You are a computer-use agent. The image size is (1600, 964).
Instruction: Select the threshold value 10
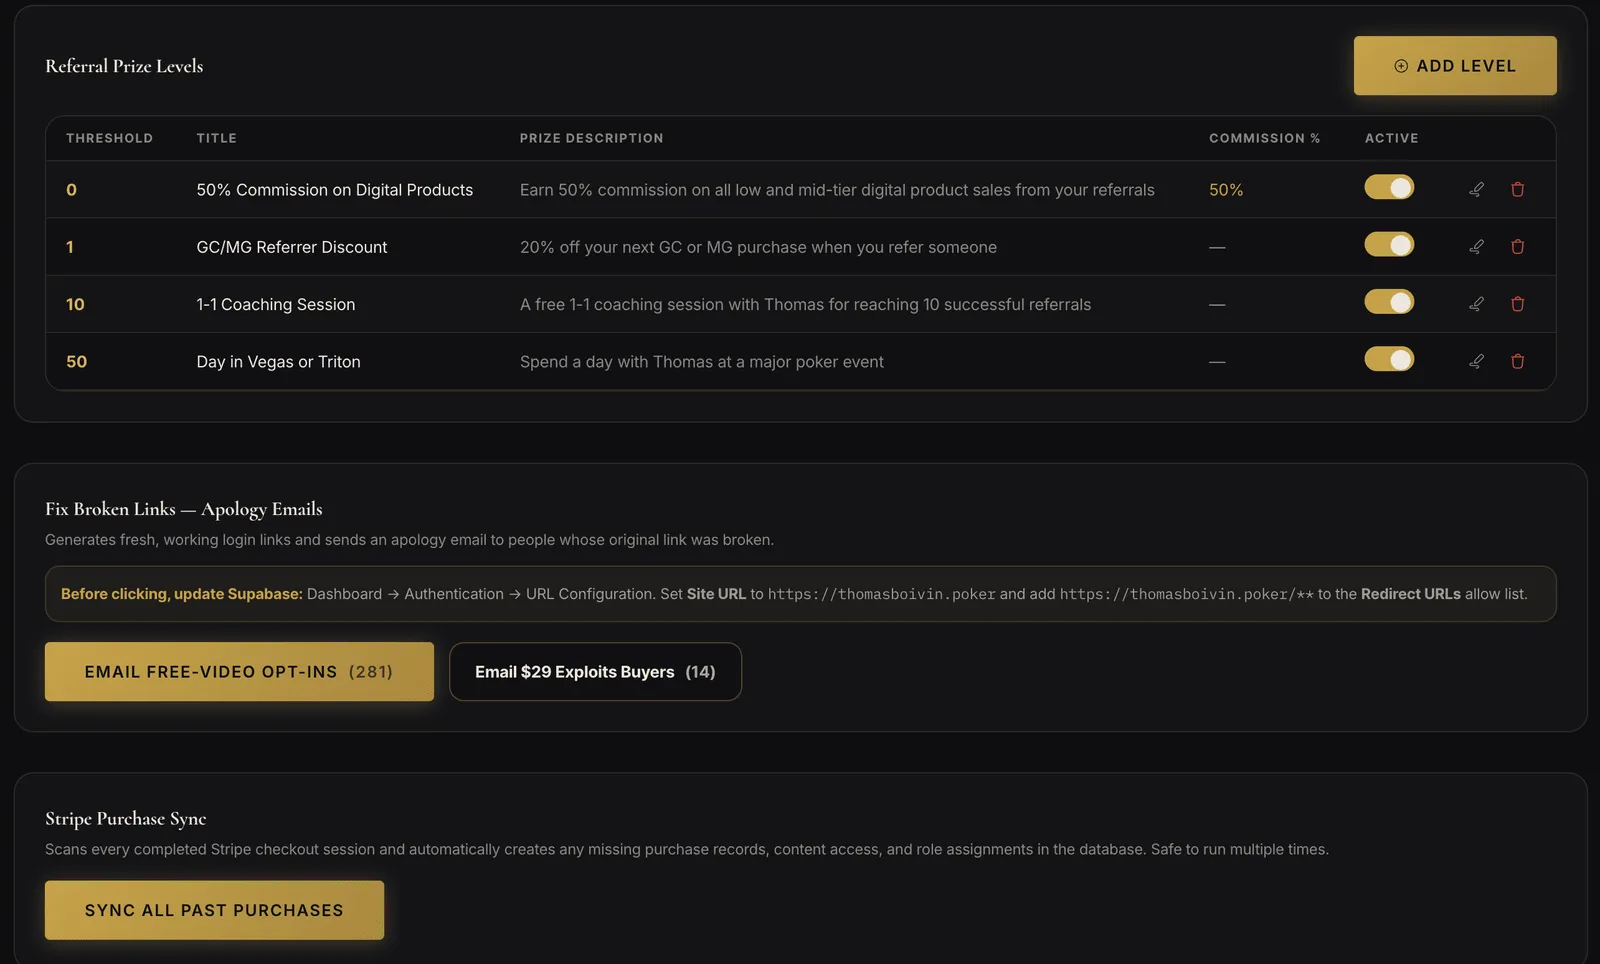tap(75, 304)
